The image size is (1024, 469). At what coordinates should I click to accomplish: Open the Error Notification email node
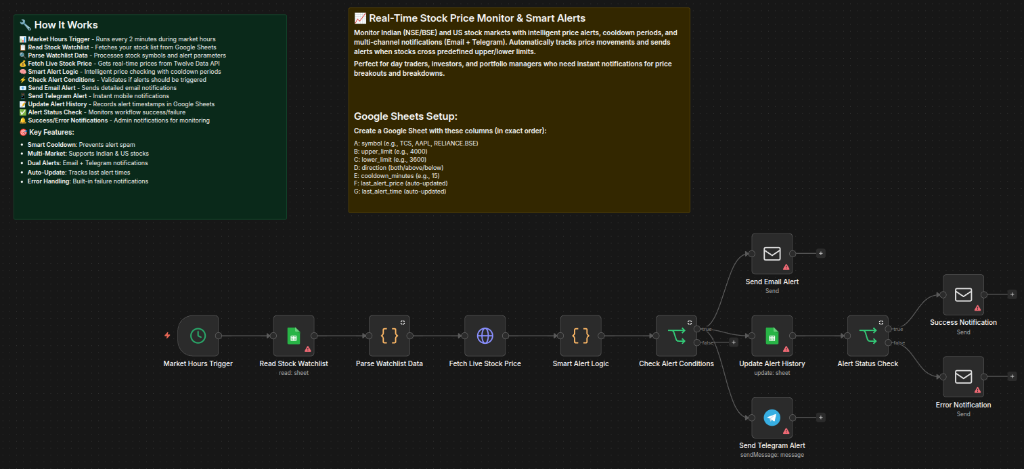pyautogui.click(x=963, y=377)
